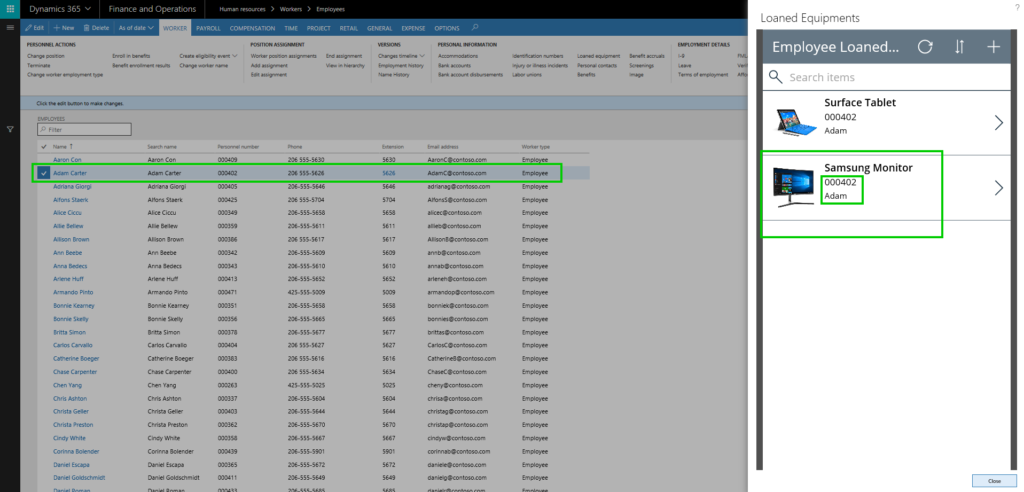Click the Employees Filter input field
This screenshot has height=492, width=1024.
84,129
